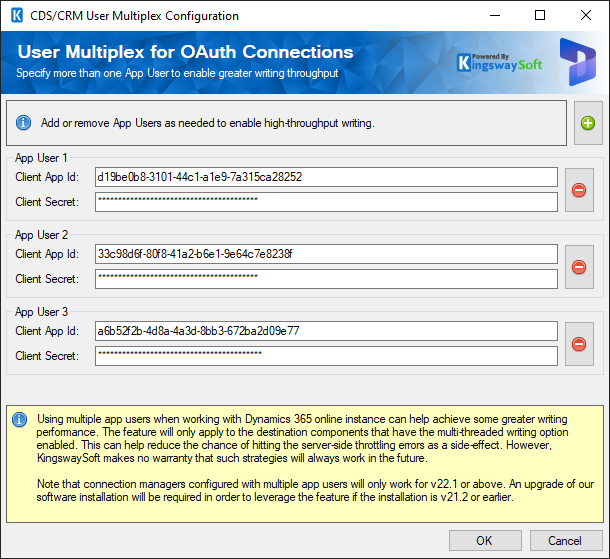Click 'Using multiple app users' paragraph
610x559 pixels.
coord(303,438)
